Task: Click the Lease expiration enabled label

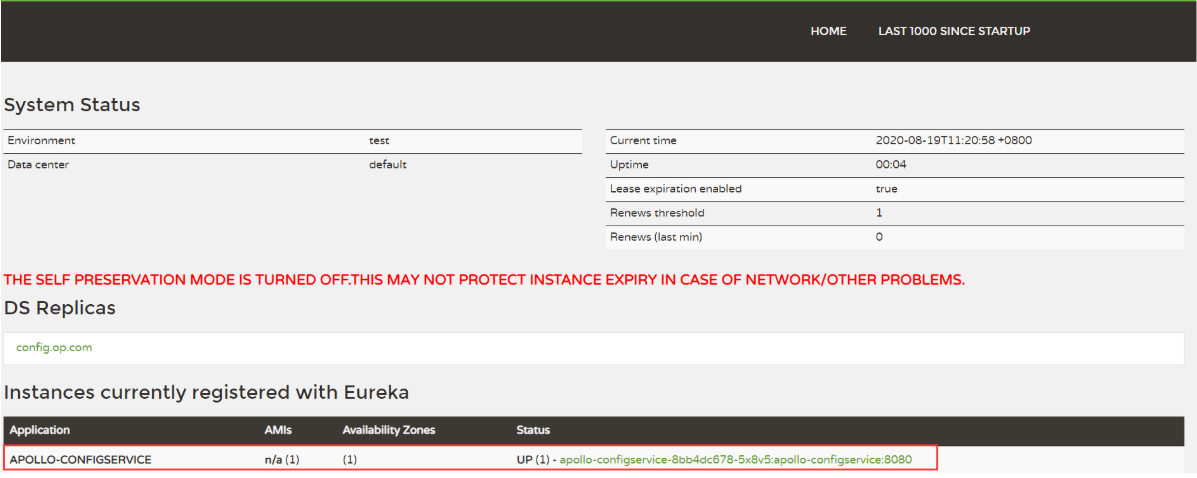Action: (x=676, y=189)
